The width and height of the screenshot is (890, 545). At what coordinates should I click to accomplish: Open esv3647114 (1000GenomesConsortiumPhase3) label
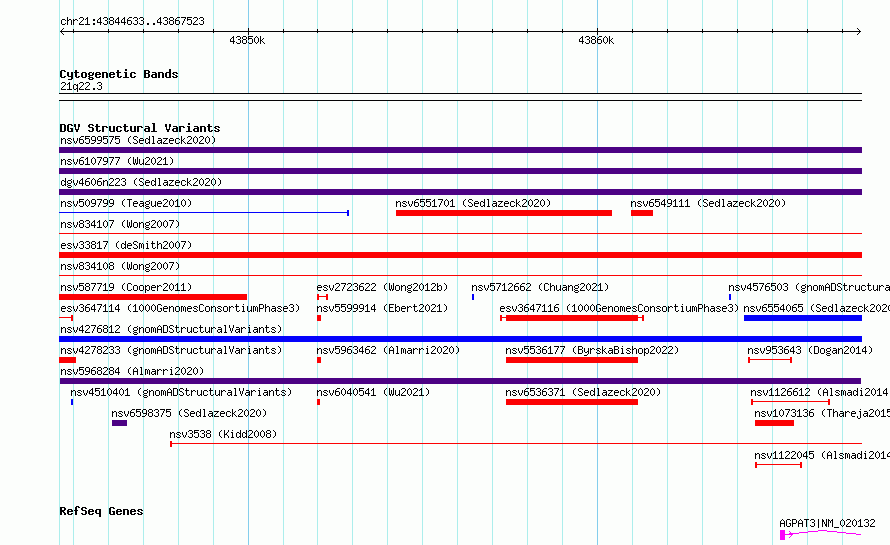tap(180, 308)
